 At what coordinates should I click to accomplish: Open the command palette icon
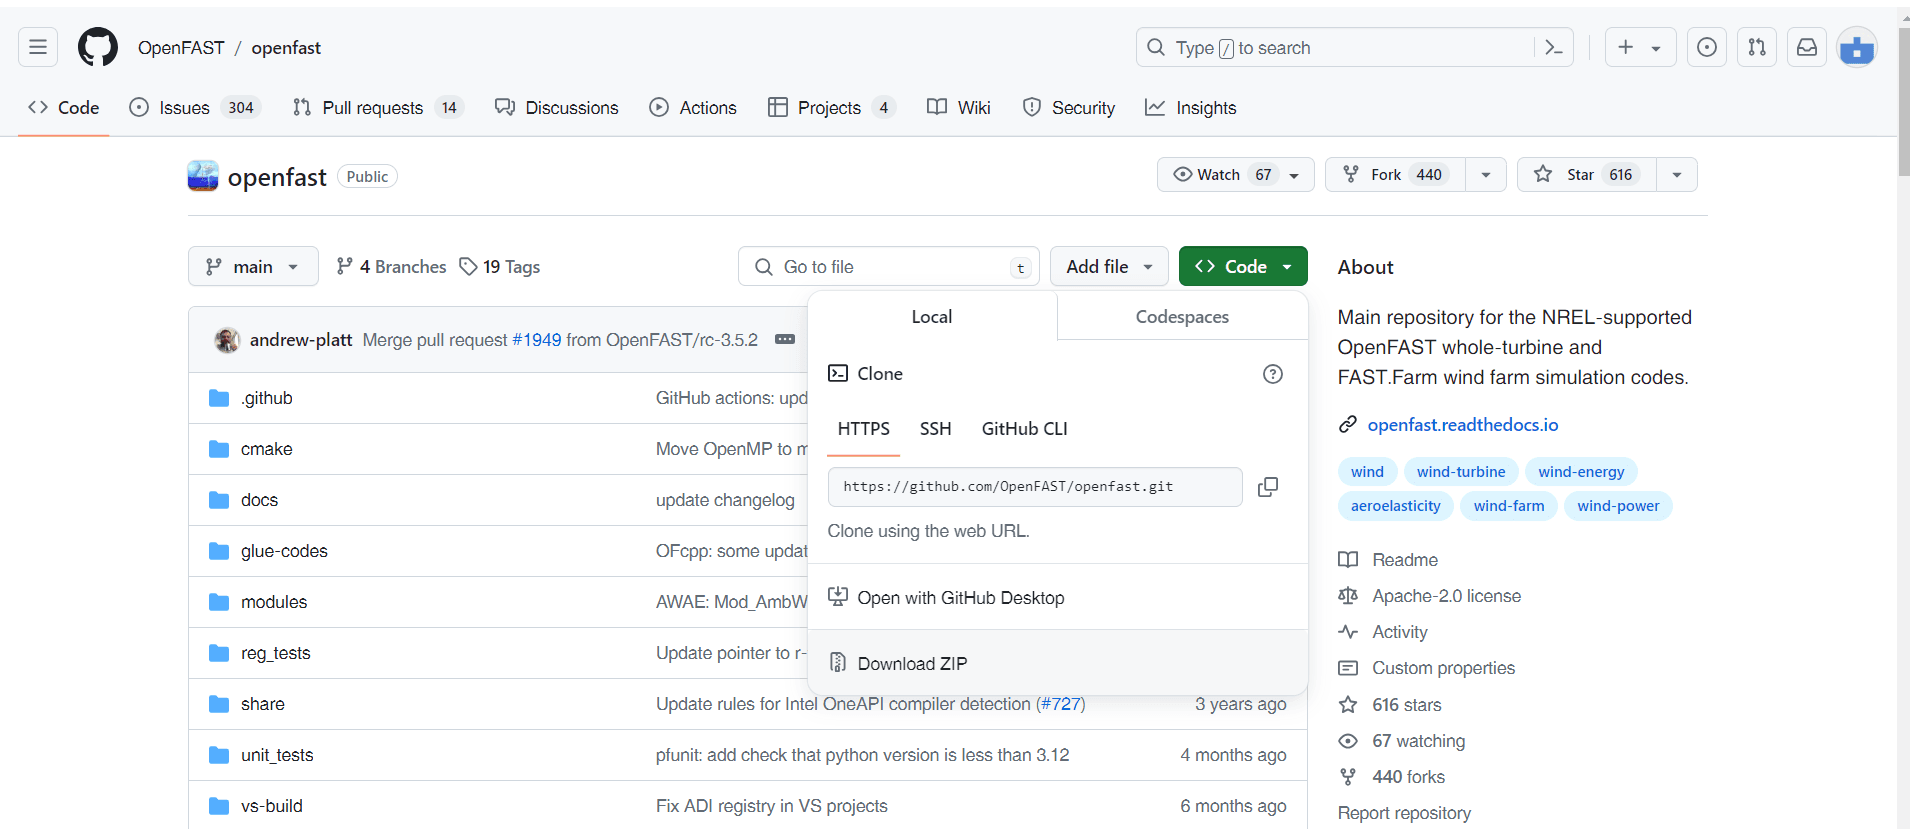(x=1553, y=47)
